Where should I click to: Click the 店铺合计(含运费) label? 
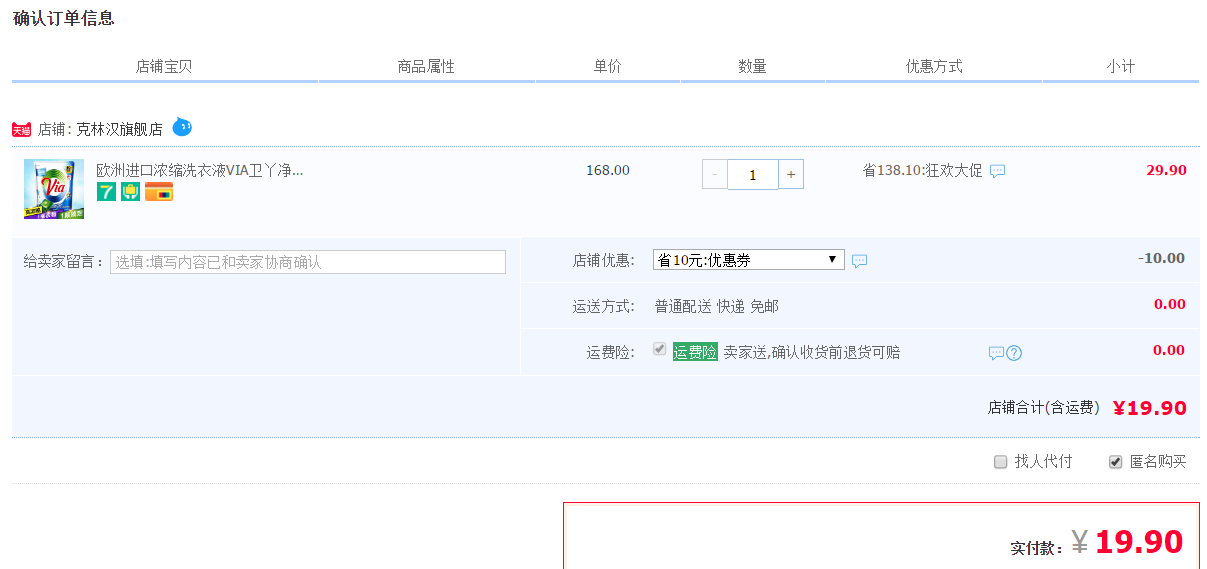click(x=1044, y=408)
